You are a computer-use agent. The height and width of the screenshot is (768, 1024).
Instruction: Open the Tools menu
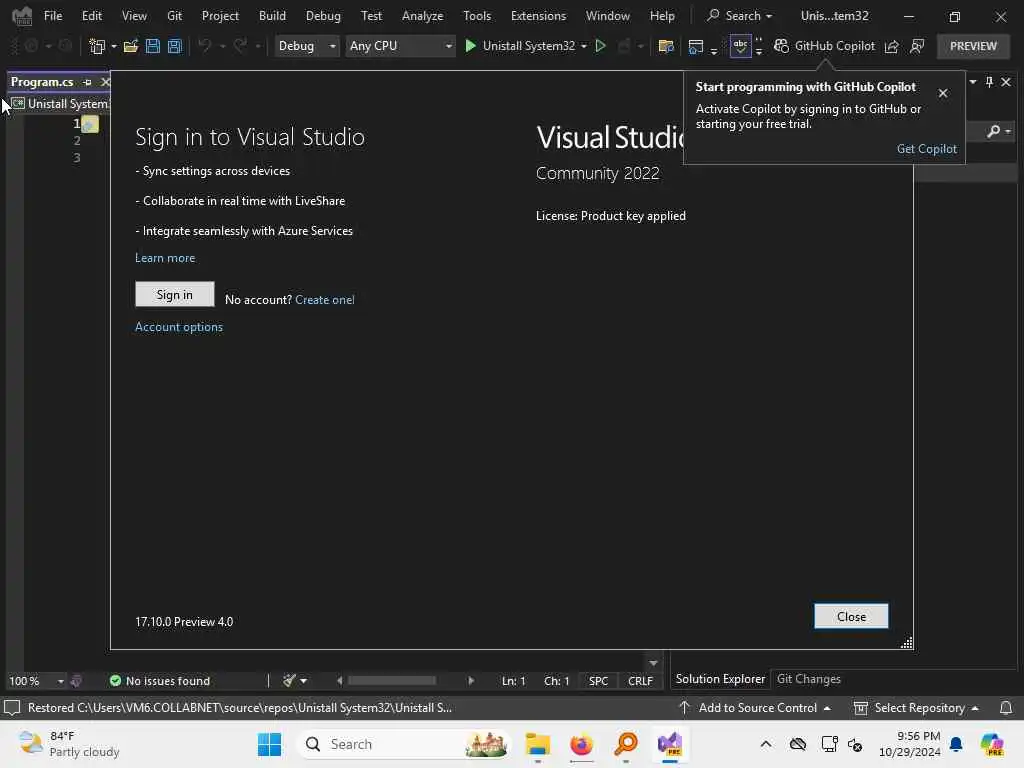point(477,16)
